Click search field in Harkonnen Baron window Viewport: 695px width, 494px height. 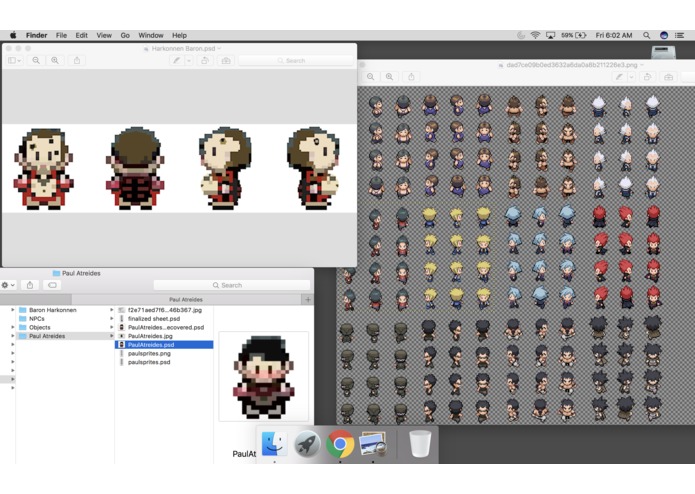[x=296, y=60]
